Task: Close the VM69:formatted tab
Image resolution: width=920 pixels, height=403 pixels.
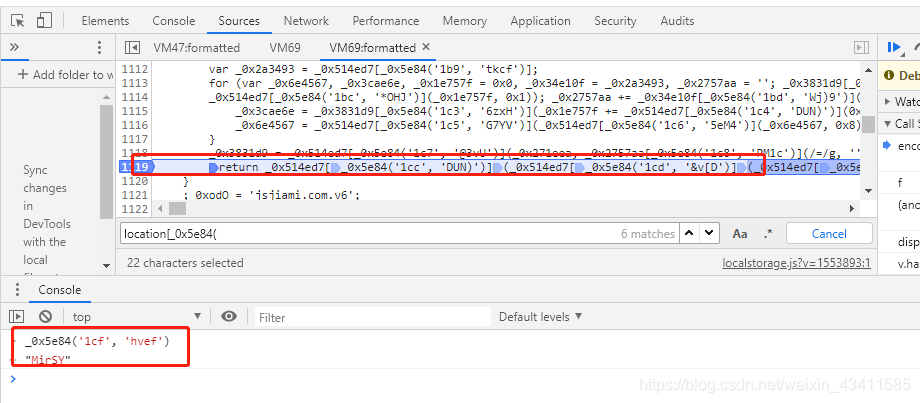Action: pyautogui.click(x=426, y=47)
